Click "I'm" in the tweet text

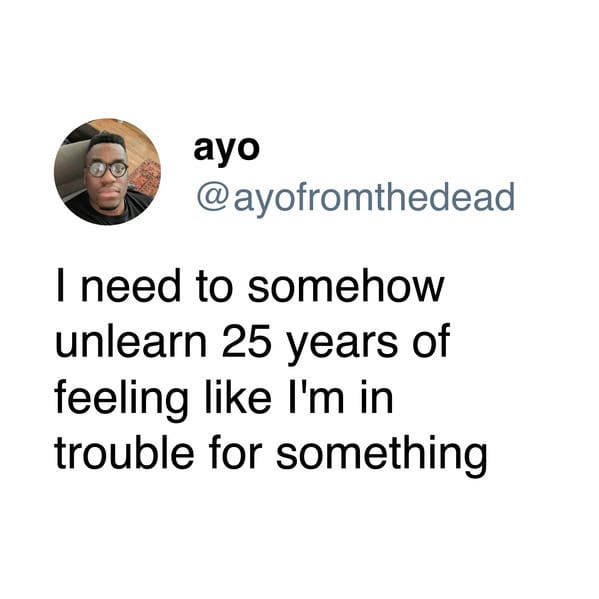tap(317, 396)
